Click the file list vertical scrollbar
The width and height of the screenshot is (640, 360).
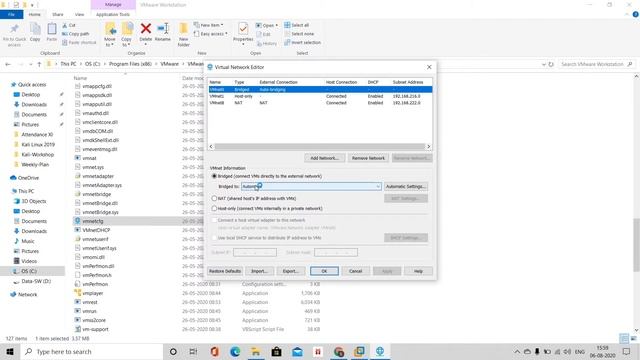(636, 245)
